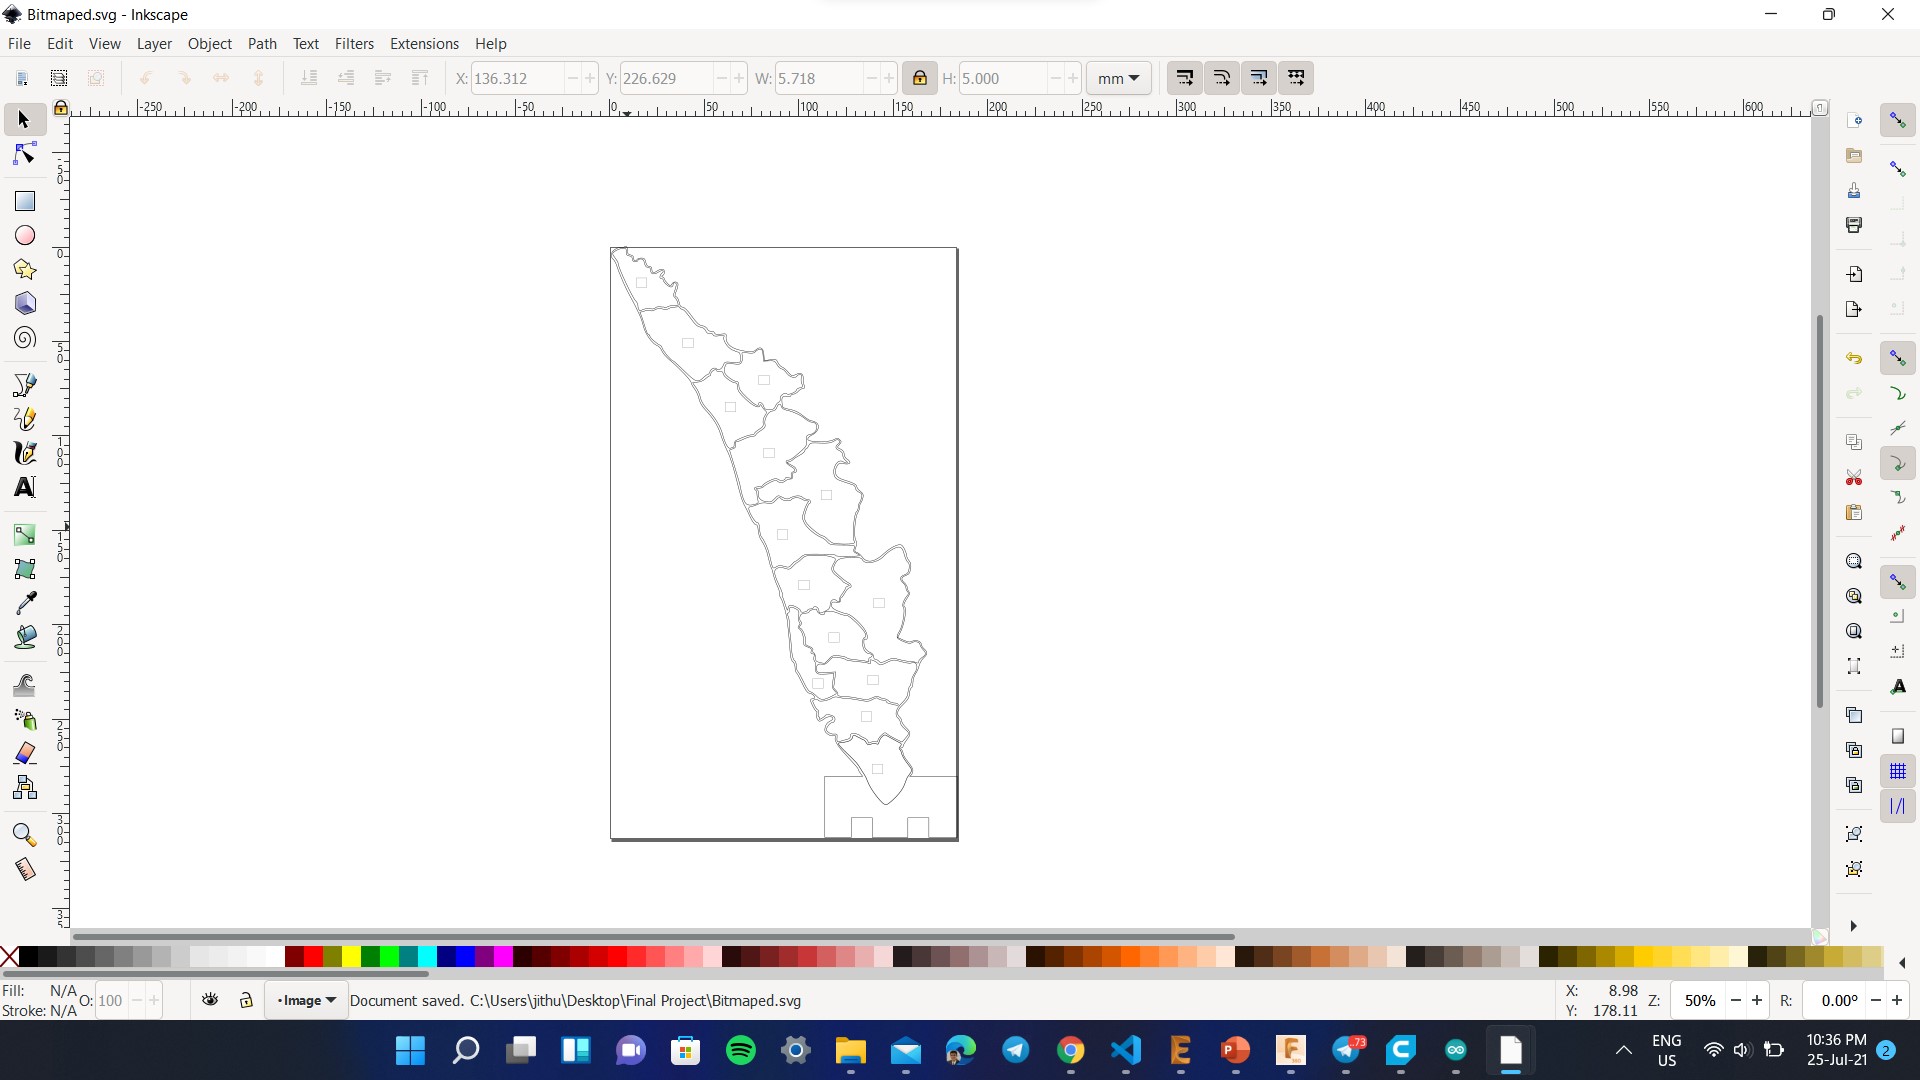Click Select all objects icon
The image size is (1920, 1080).
(22, 78)
